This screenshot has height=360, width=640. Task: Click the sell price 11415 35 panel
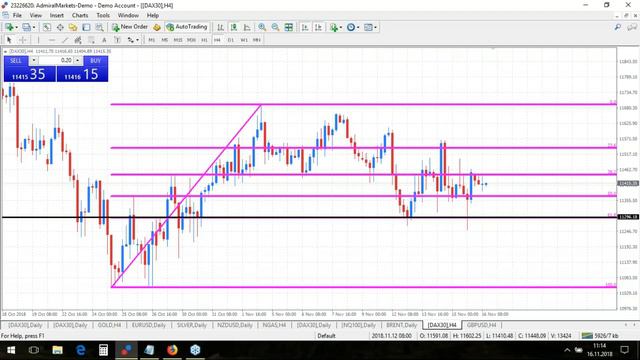29,74
